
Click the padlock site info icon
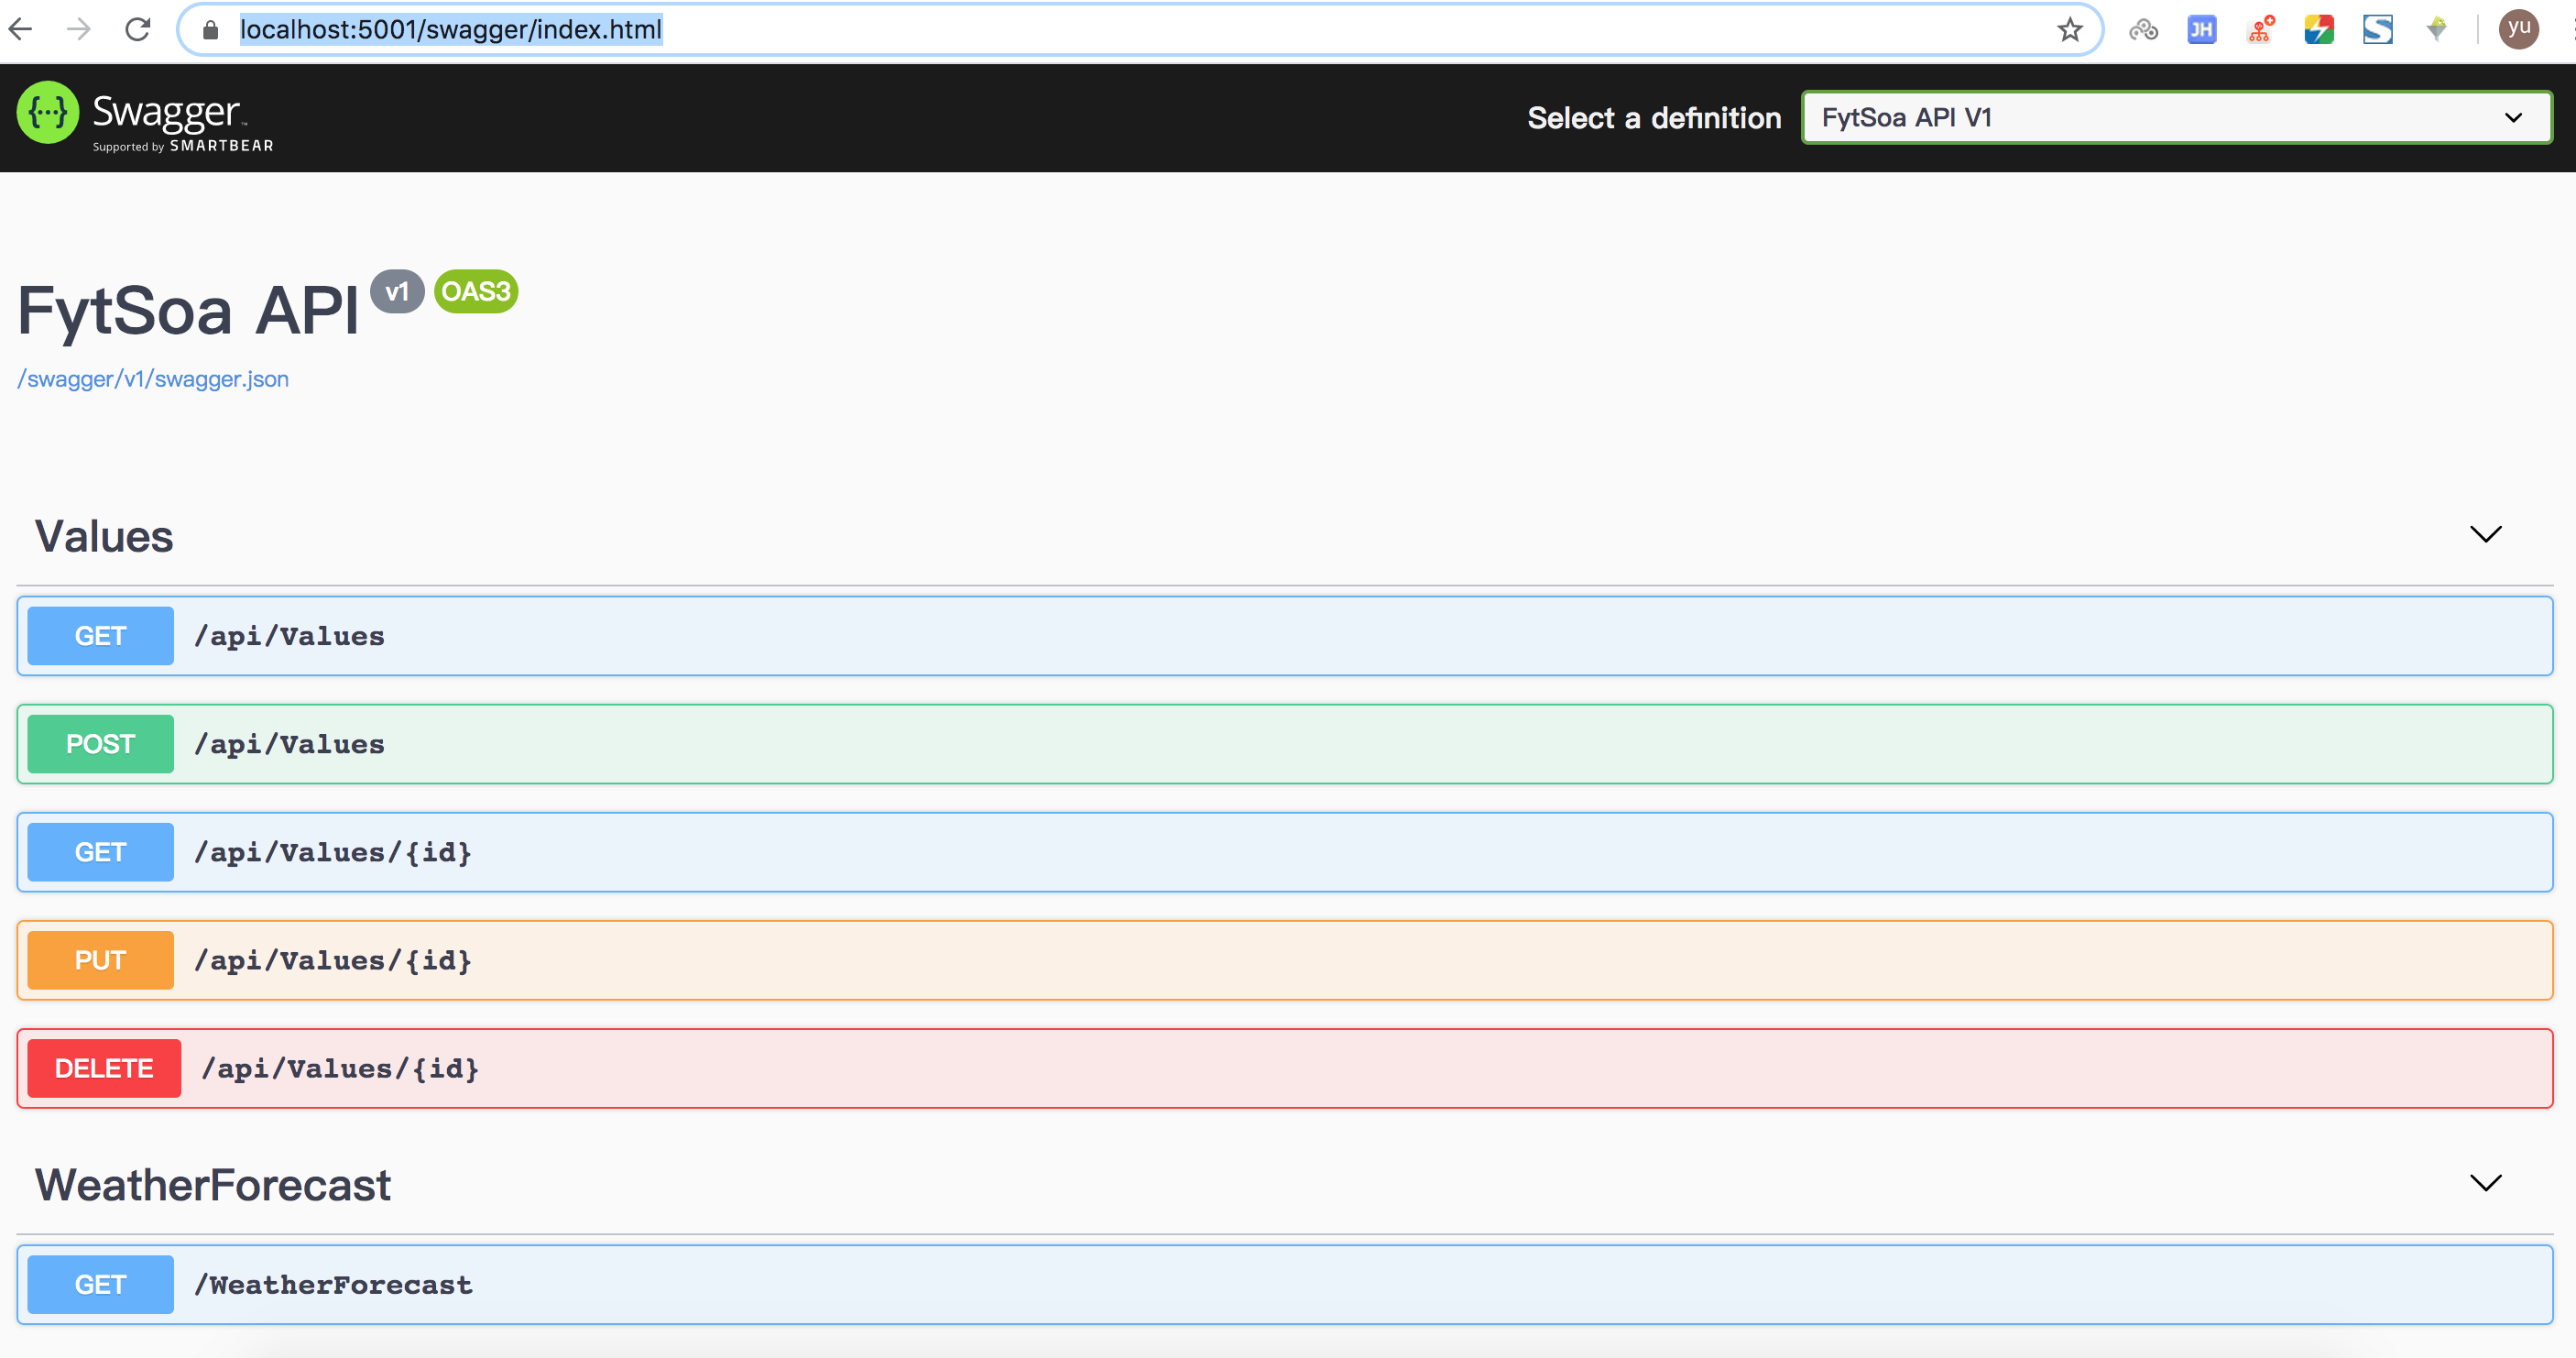tap(211, 30)
